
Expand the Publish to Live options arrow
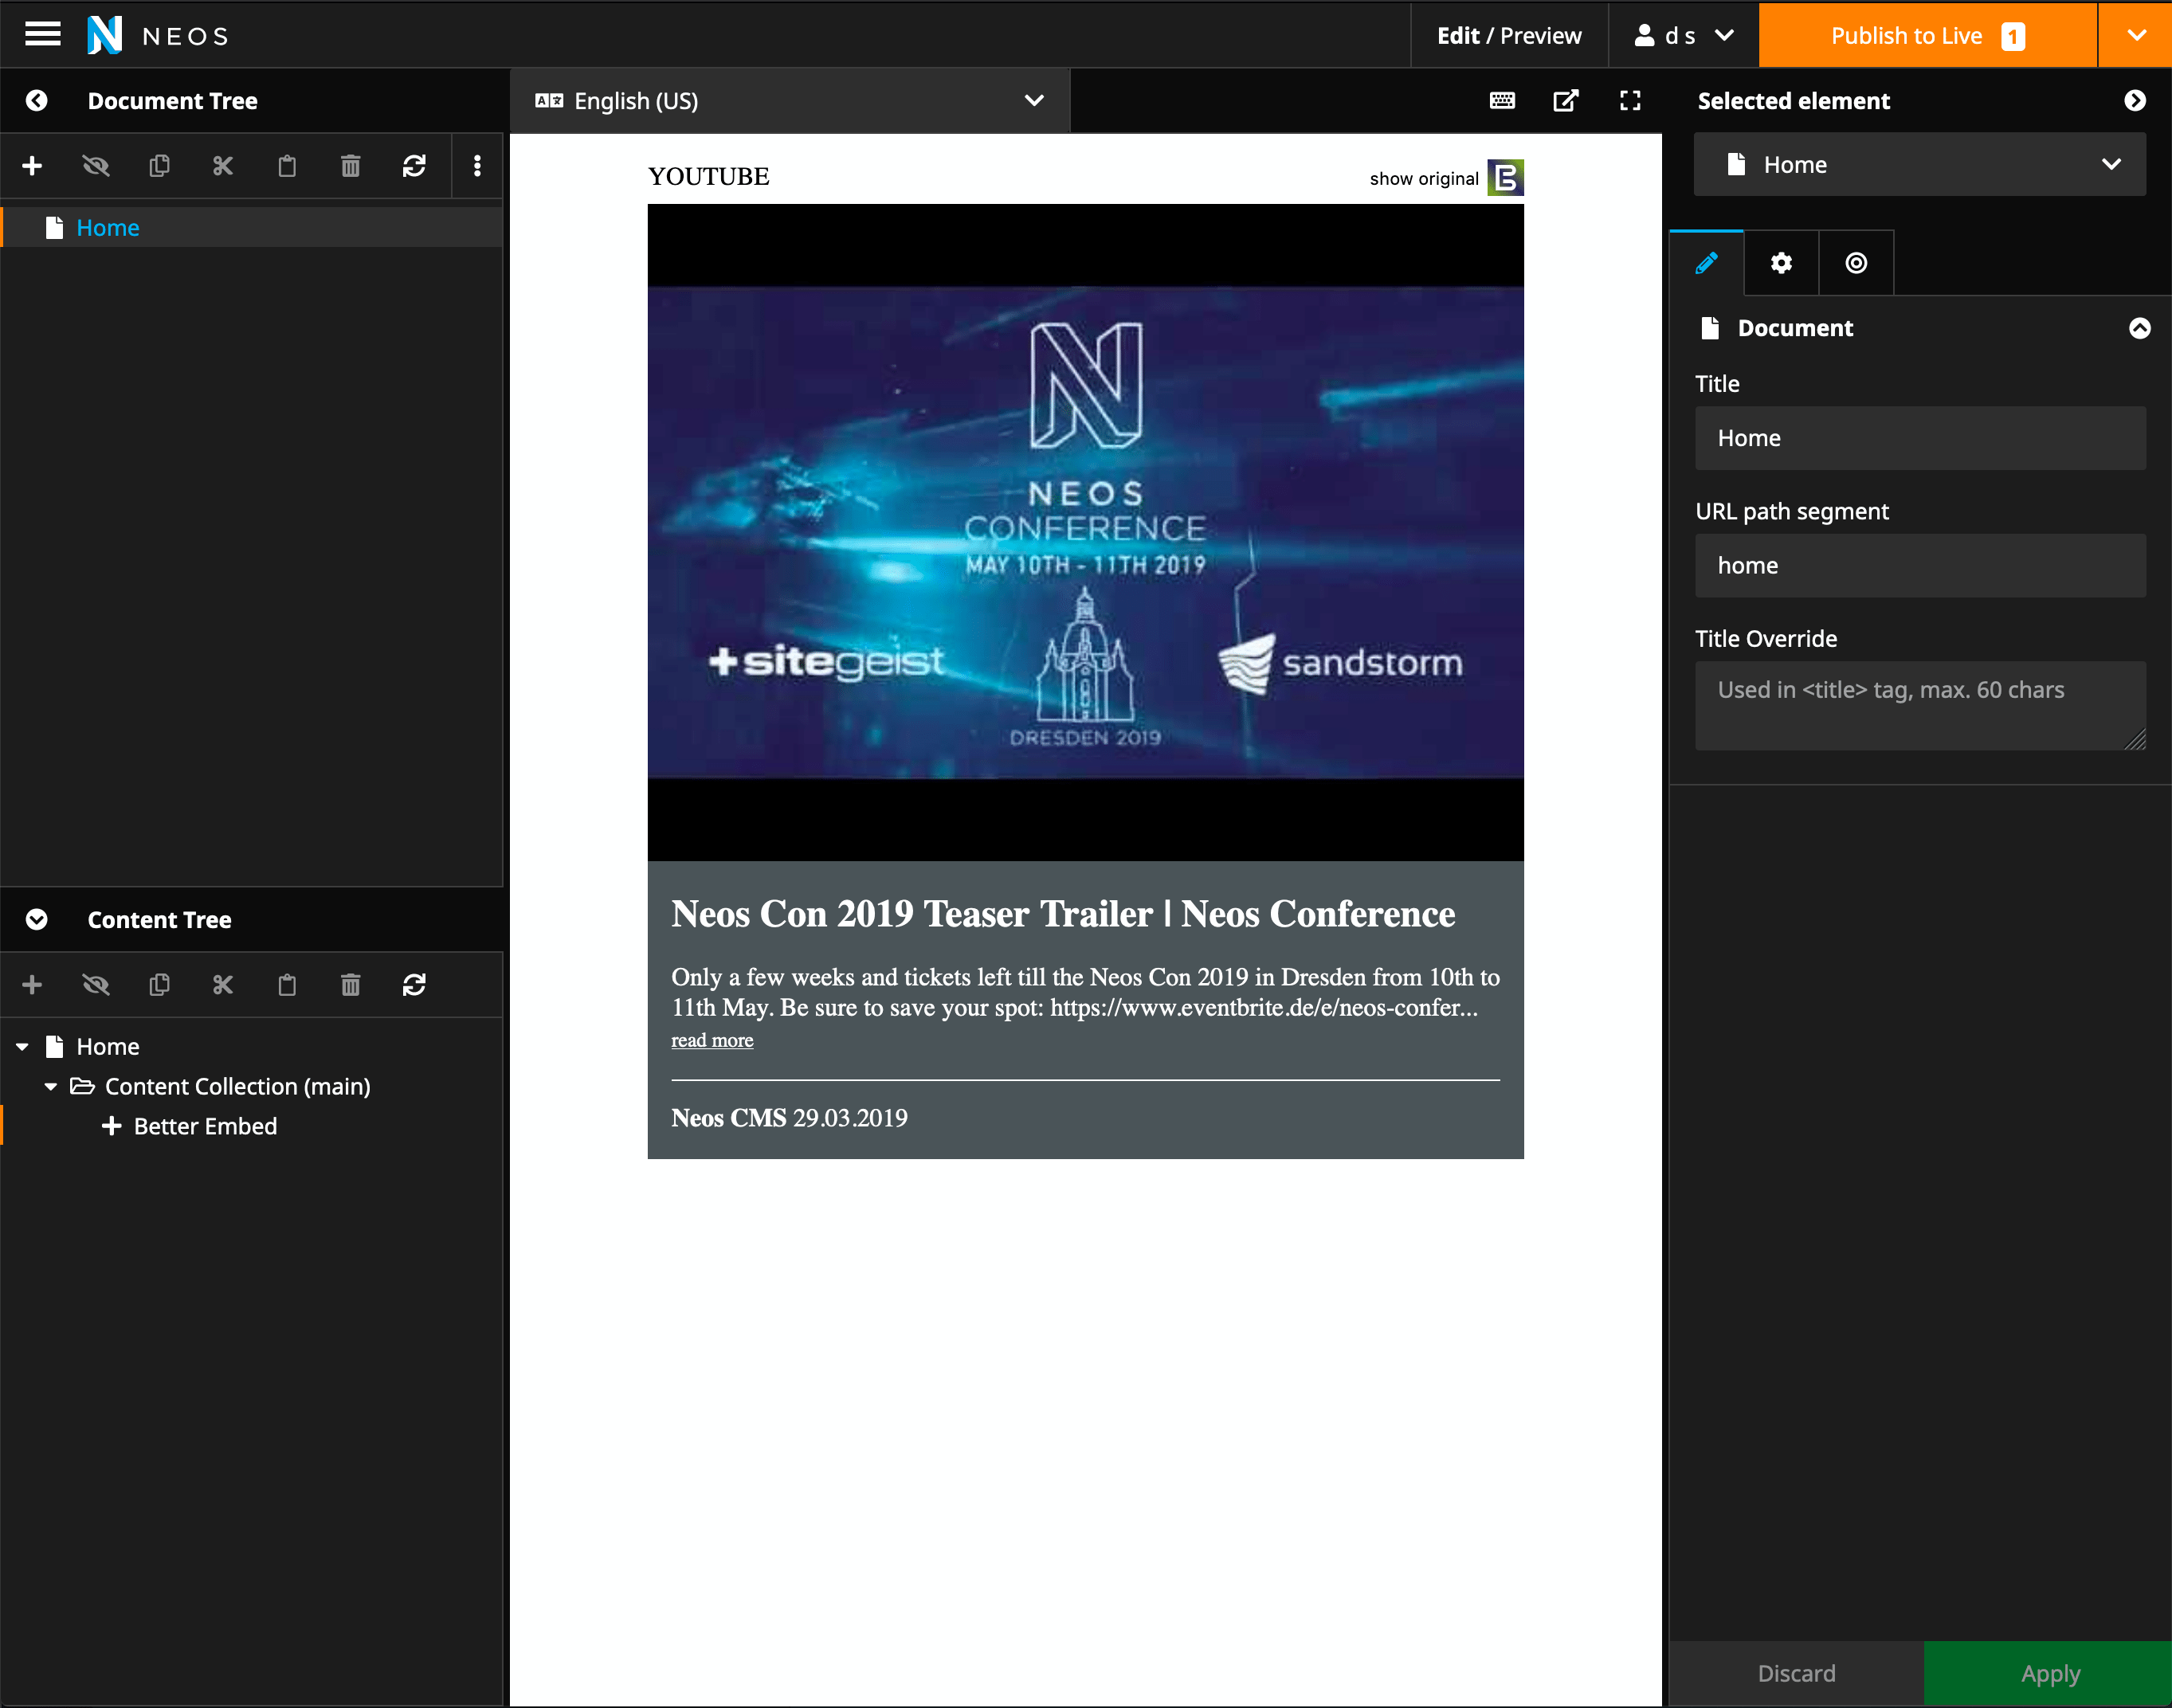pos(2136,35)
